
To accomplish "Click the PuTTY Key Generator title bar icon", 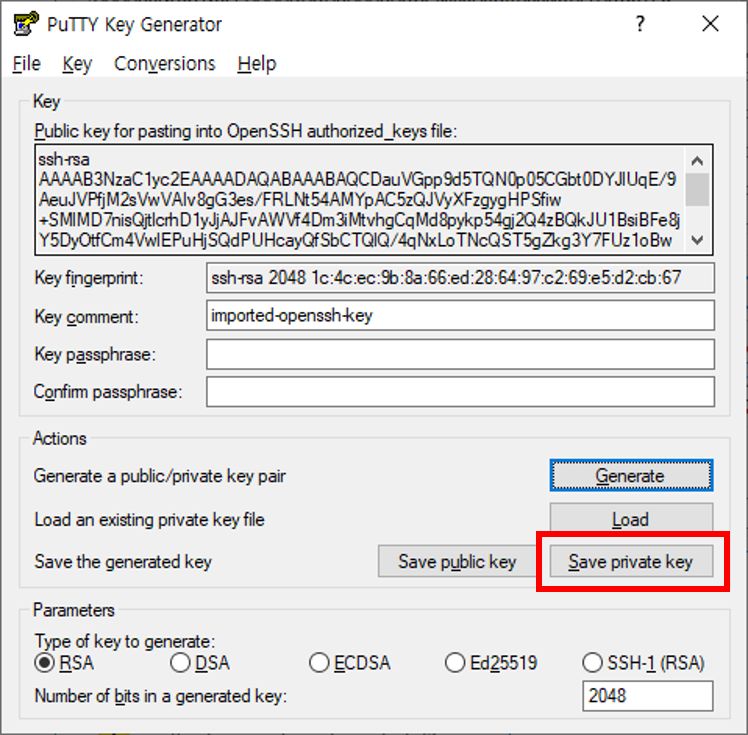I will click(x=25, y=24).
